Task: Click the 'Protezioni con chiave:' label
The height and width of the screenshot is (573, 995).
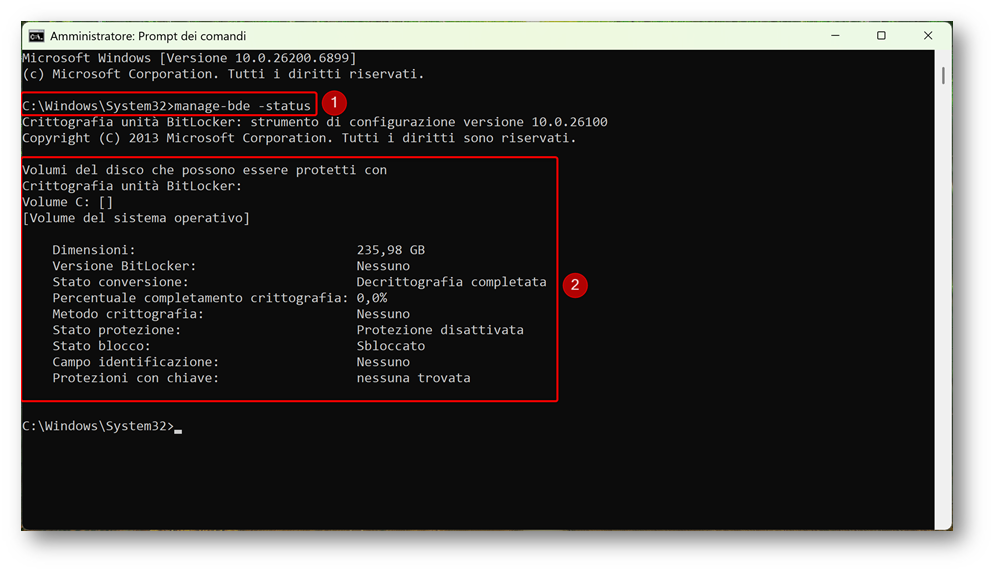Action: [136, 378]
